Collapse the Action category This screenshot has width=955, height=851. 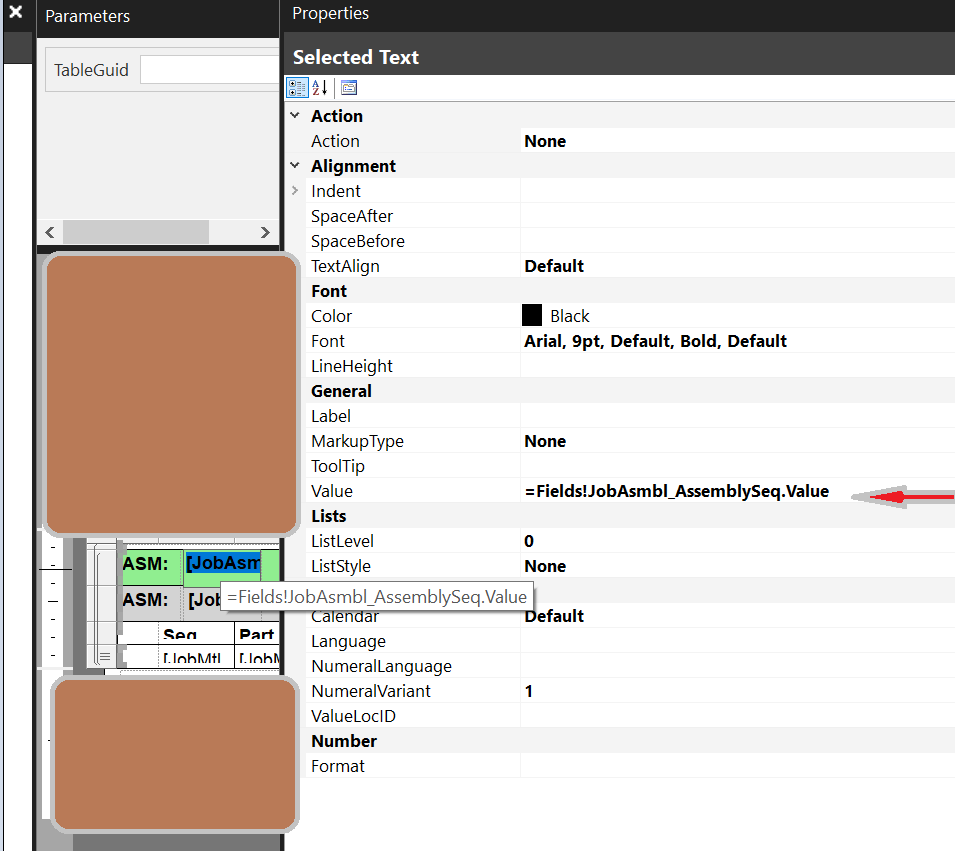coord(295,116)
